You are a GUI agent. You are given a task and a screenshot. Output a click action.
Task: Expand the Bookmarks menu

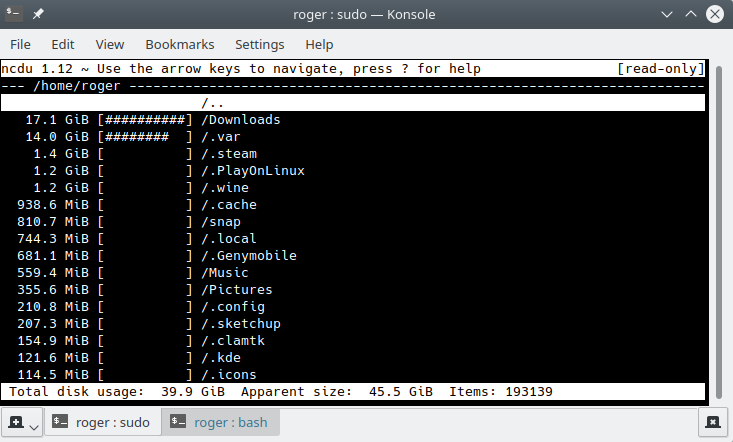[x=180, y=44]
